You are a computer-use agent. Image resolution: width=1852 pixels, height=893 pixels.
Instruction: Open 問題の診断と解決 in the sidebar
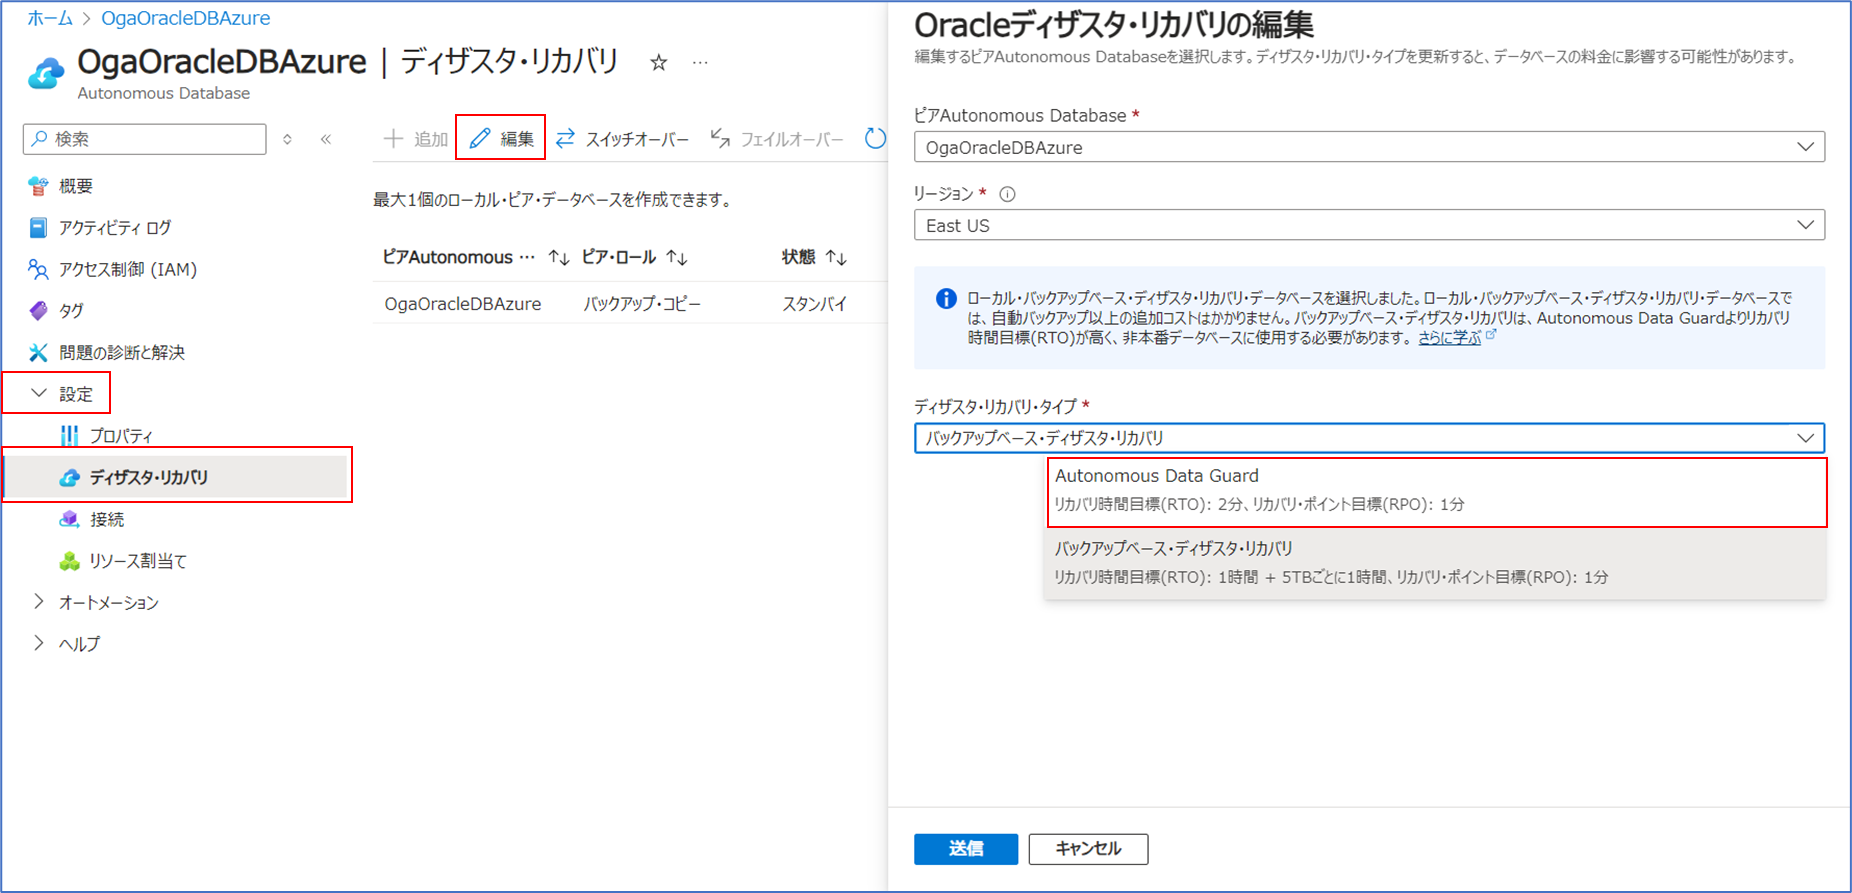[122, 352]
